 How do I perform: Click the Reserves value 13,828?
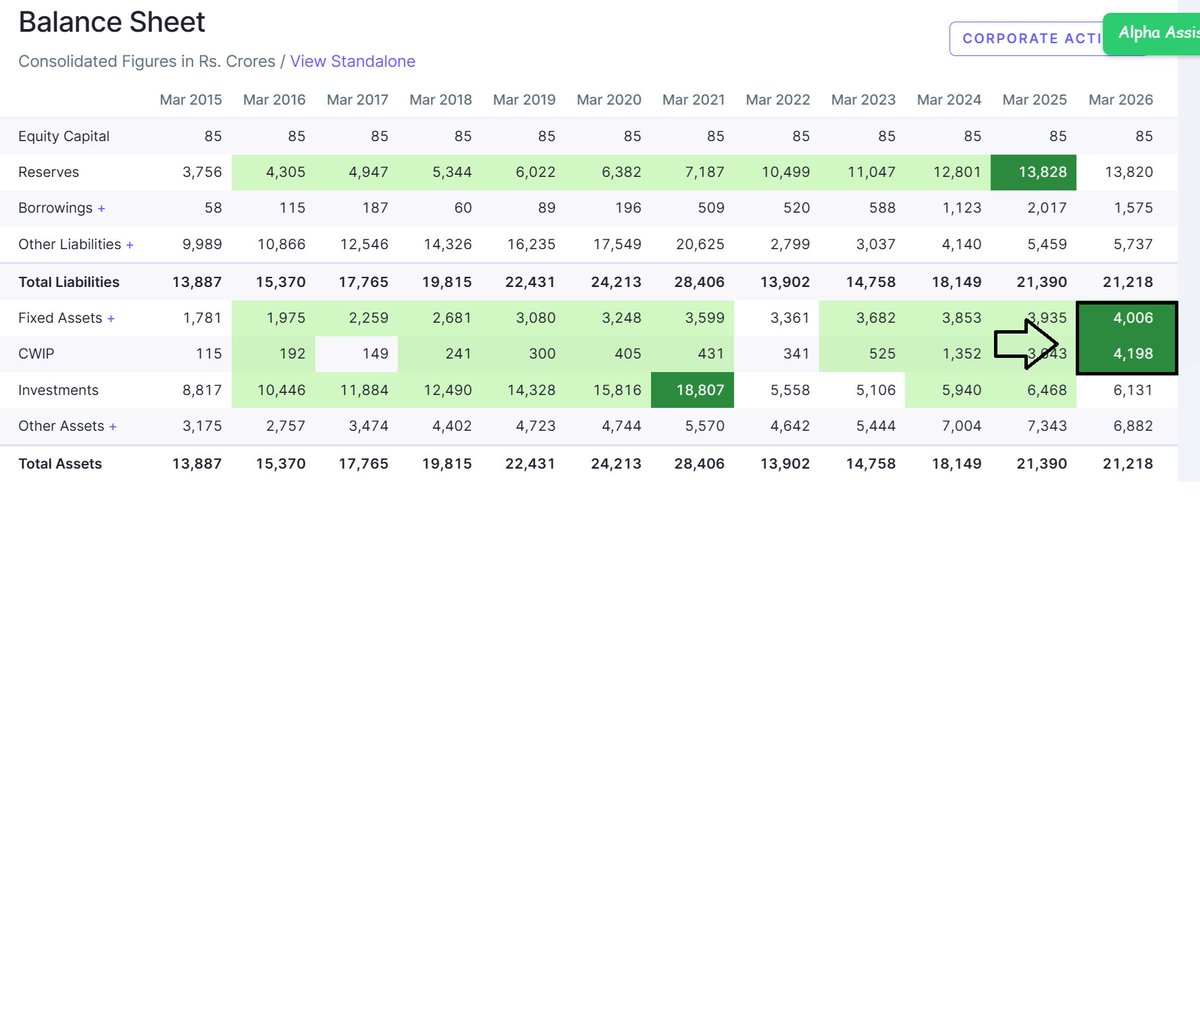(x=1042, y=172)
